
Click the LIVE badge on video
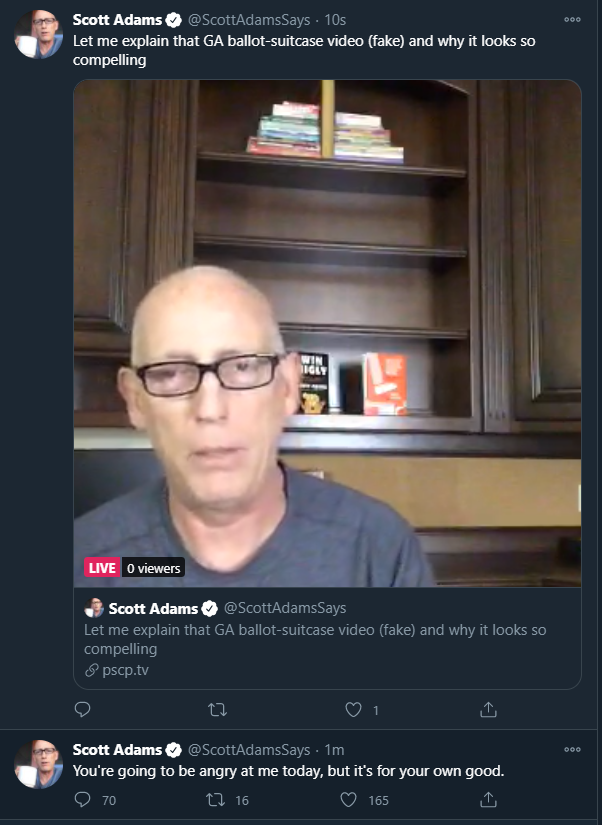pyautogui.click(x=102, y=568)
